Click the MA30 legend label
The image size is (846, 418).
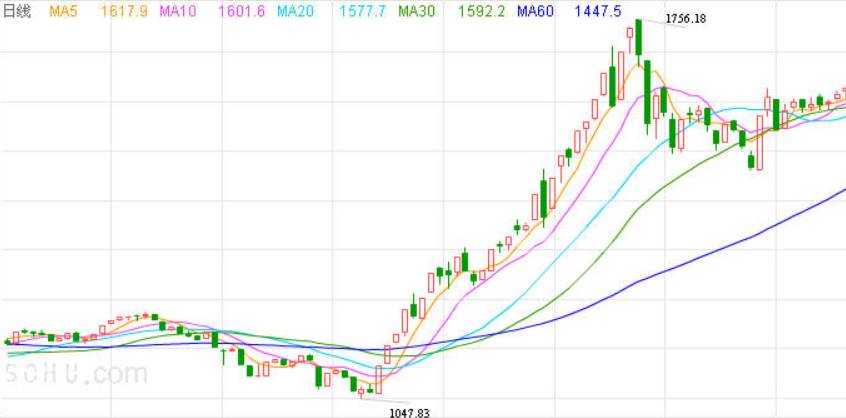pyautogui.click(x=418, y=11)
